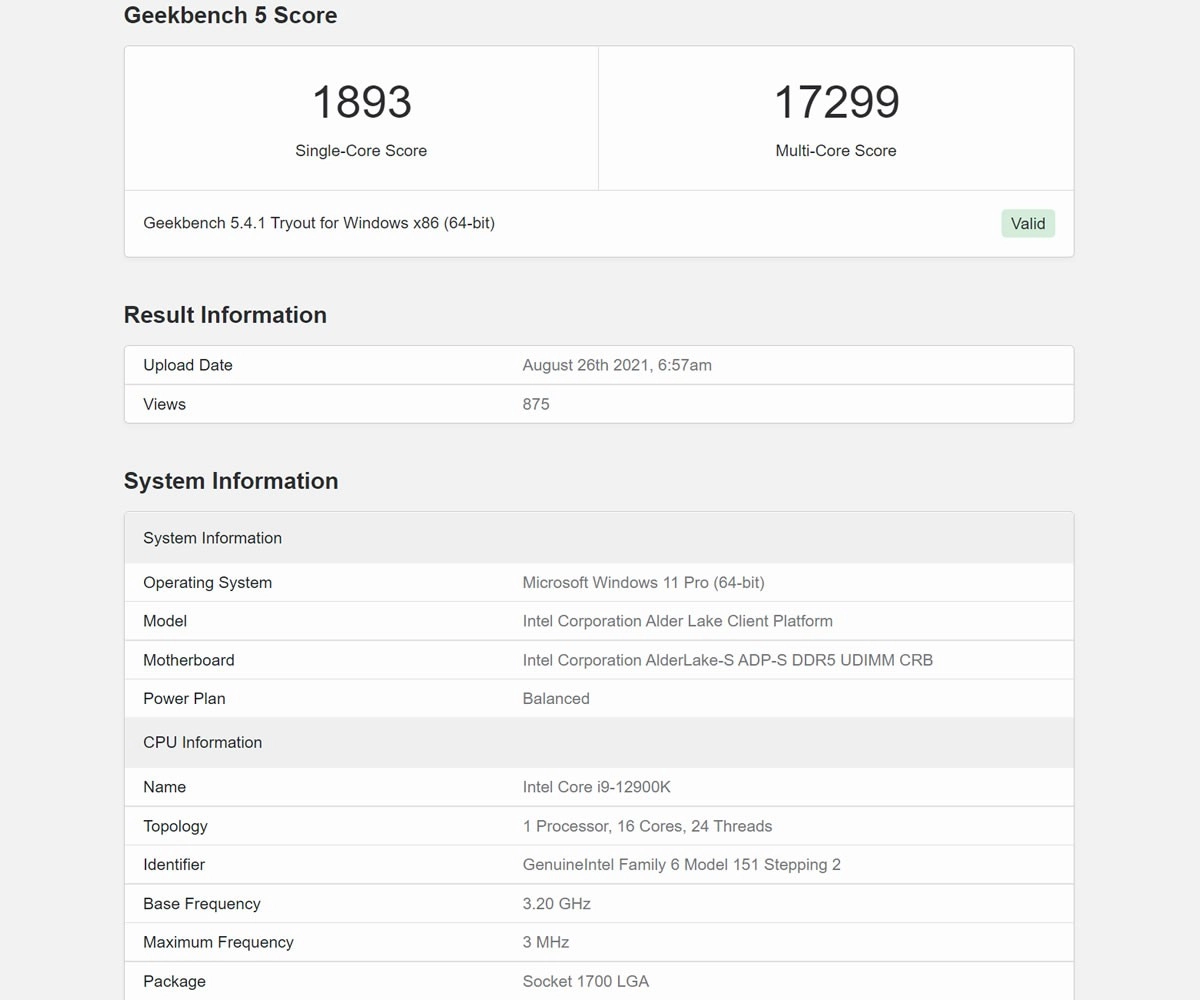
Task: Click Intel Core i9-12900K value
Action: point(596,787)
